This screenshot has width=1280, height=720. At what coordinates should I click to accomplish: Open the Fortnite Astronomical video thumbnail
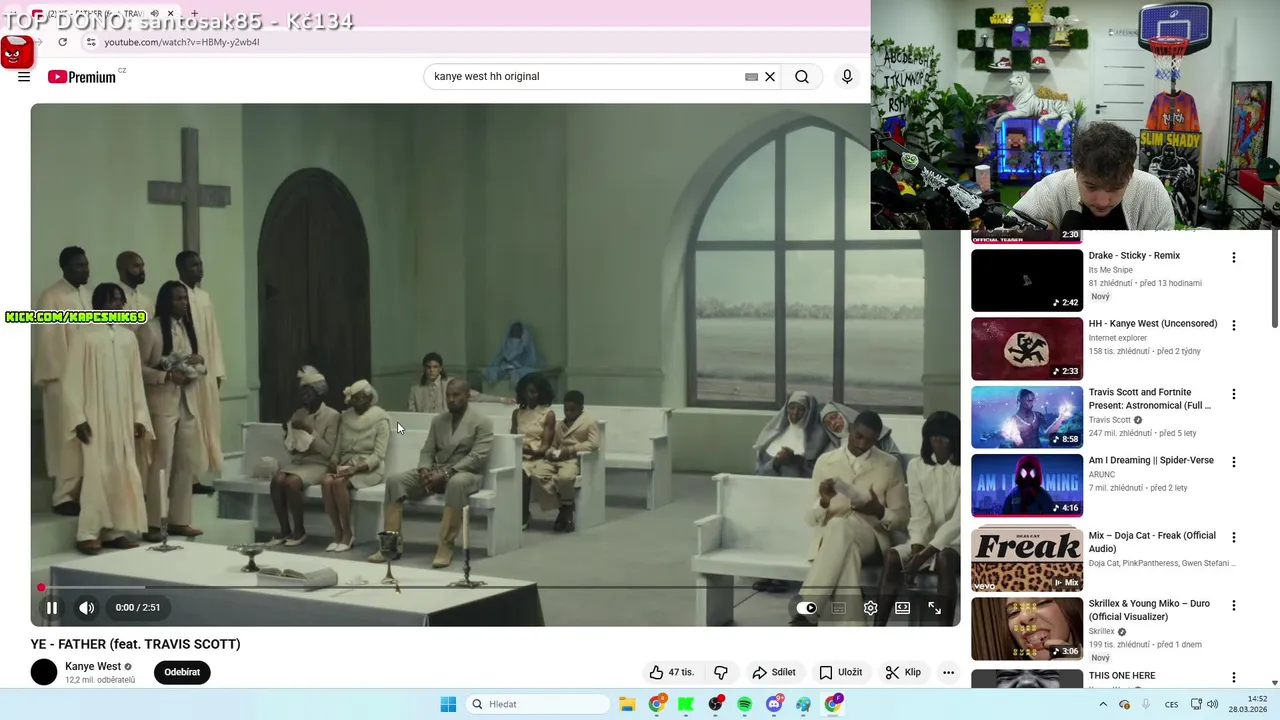[x=1027, y=417]
